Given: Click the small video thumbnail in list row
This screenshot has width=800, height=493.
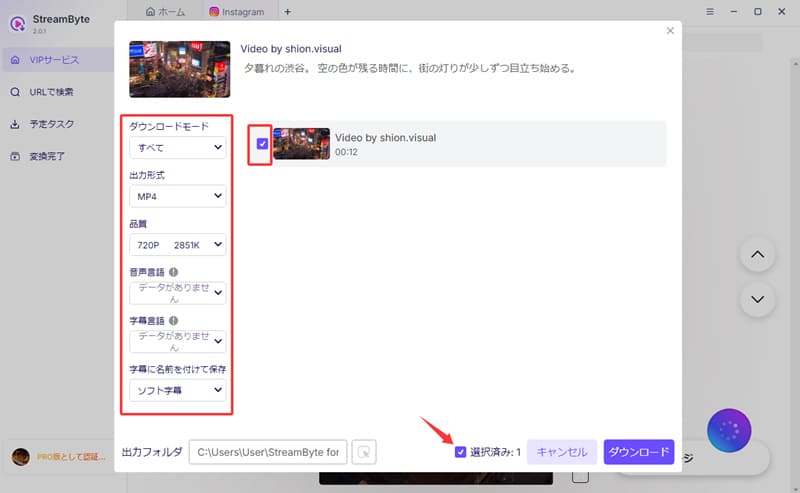Looking at the screenshot, I should (x=302, y=144).
